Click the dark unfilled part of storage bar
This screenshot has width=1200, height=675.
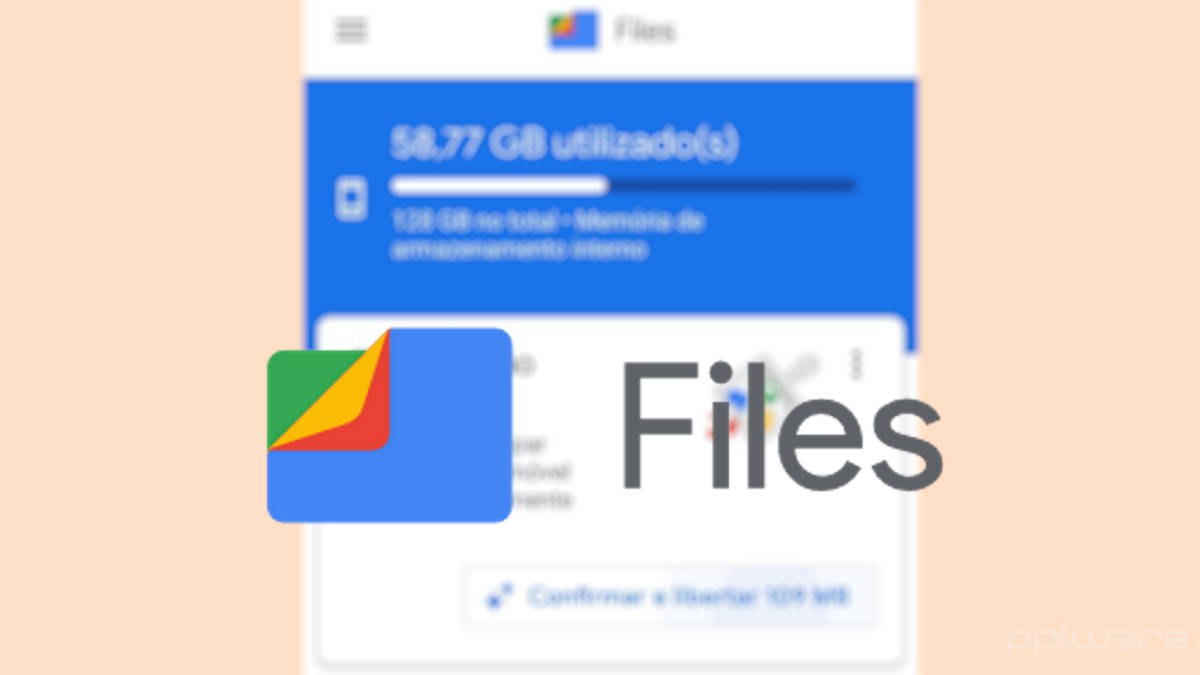coord(732,185)
